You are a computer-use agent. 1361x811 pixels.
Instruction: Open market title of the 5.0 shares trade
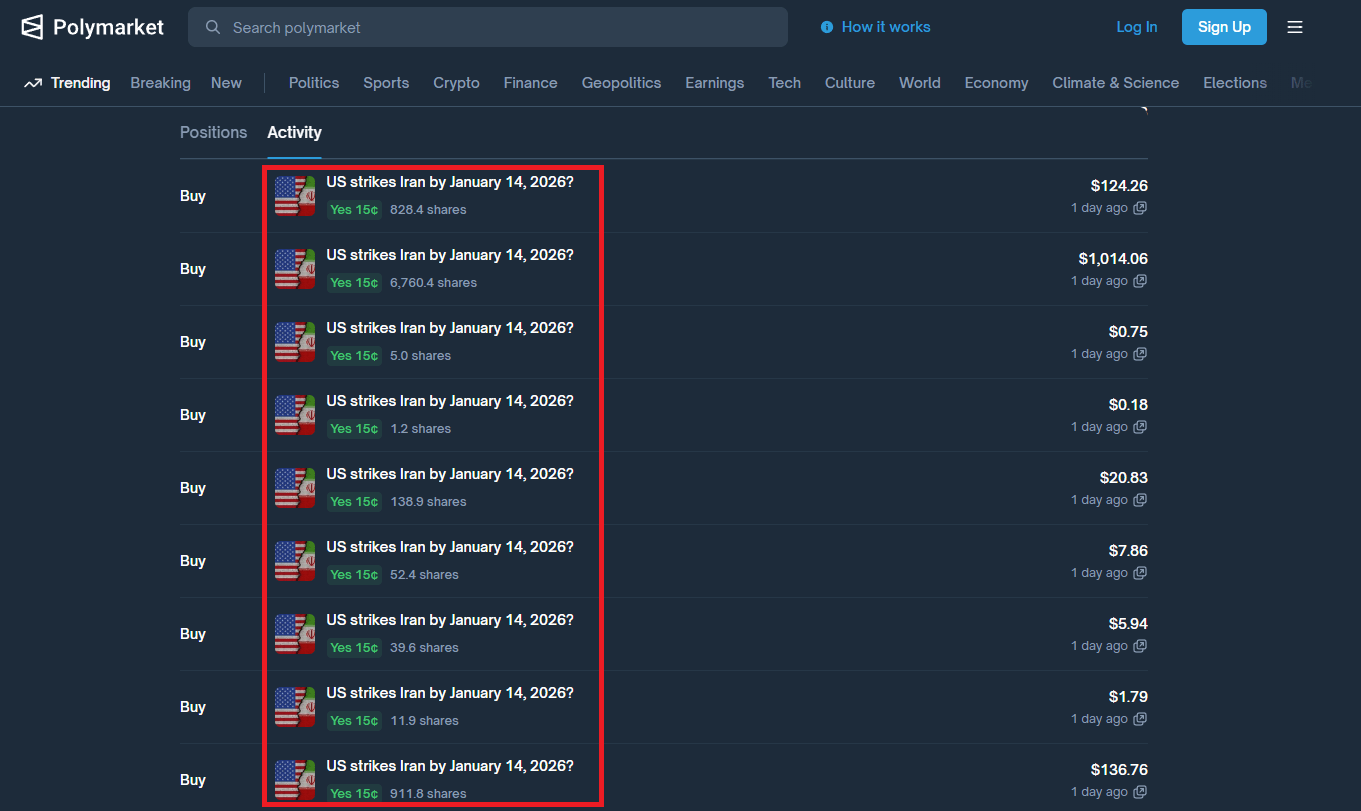[x=450, y=328]
